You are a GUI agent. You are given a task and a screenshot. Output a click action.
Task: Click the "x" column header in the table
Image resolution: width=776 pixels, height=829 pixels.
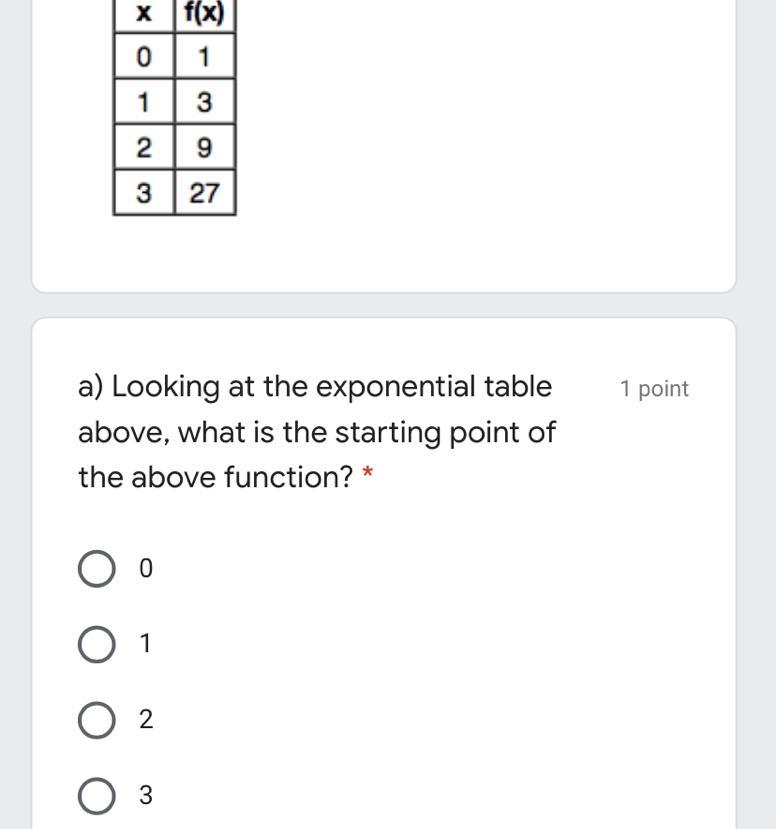click(144, 14)
